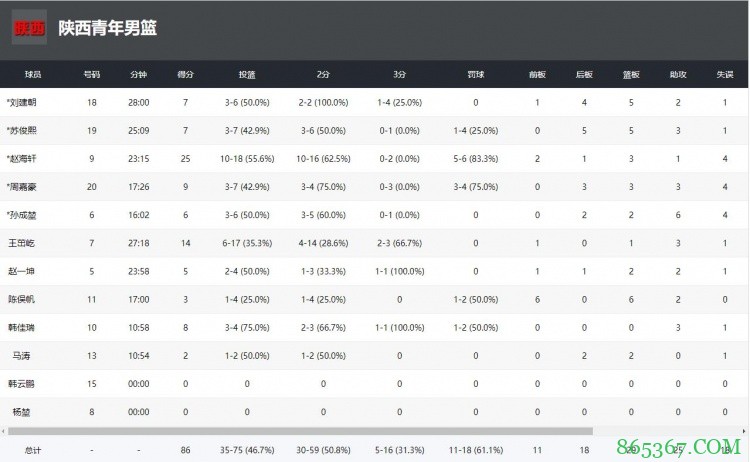The height and width of the screenshot is (462, 750).
Task: Click the 投篮 column header
Action: click(x=246, y=74)
